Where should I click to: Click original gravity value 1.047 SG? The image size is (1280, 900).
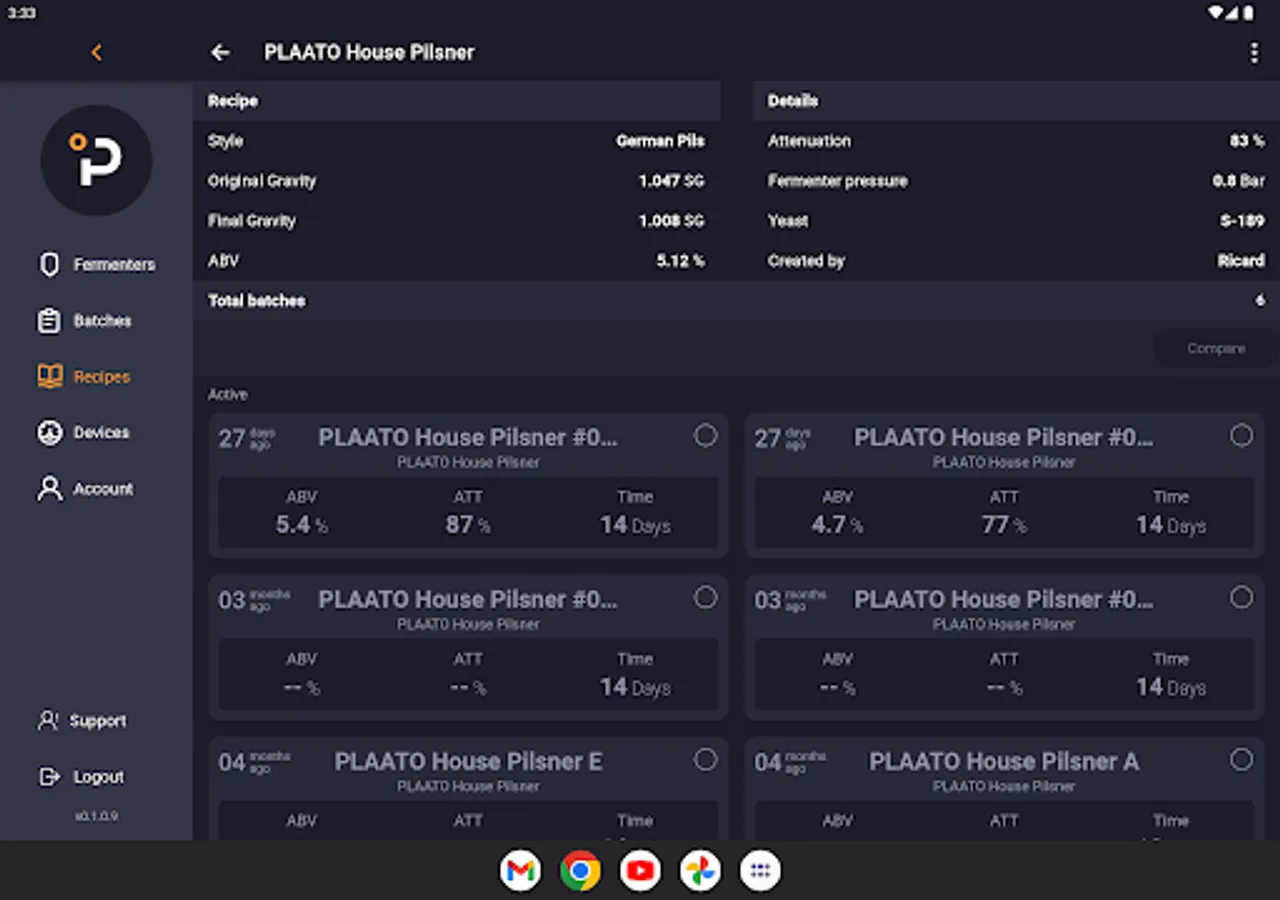point(672,181)
